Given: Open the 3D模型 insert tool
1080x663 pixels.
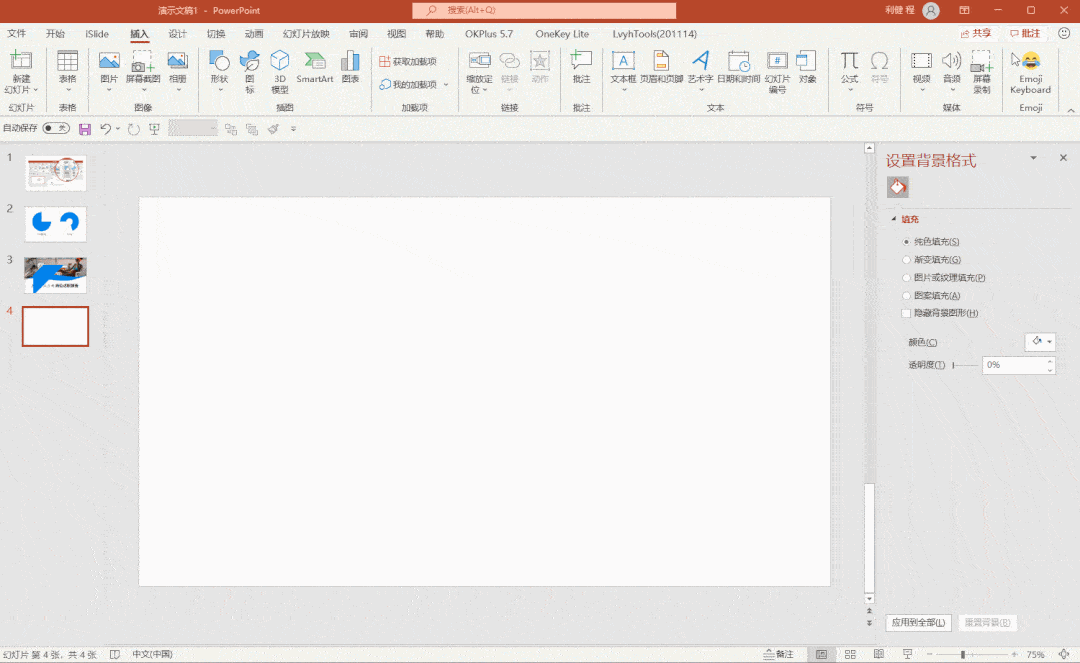Looking at the screenshot, I should coord(280,72).
